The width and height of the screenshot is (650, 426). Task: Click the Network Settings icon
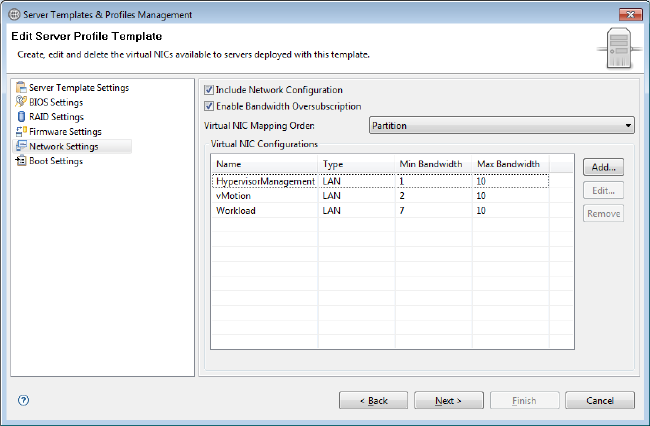click(21, 146)
